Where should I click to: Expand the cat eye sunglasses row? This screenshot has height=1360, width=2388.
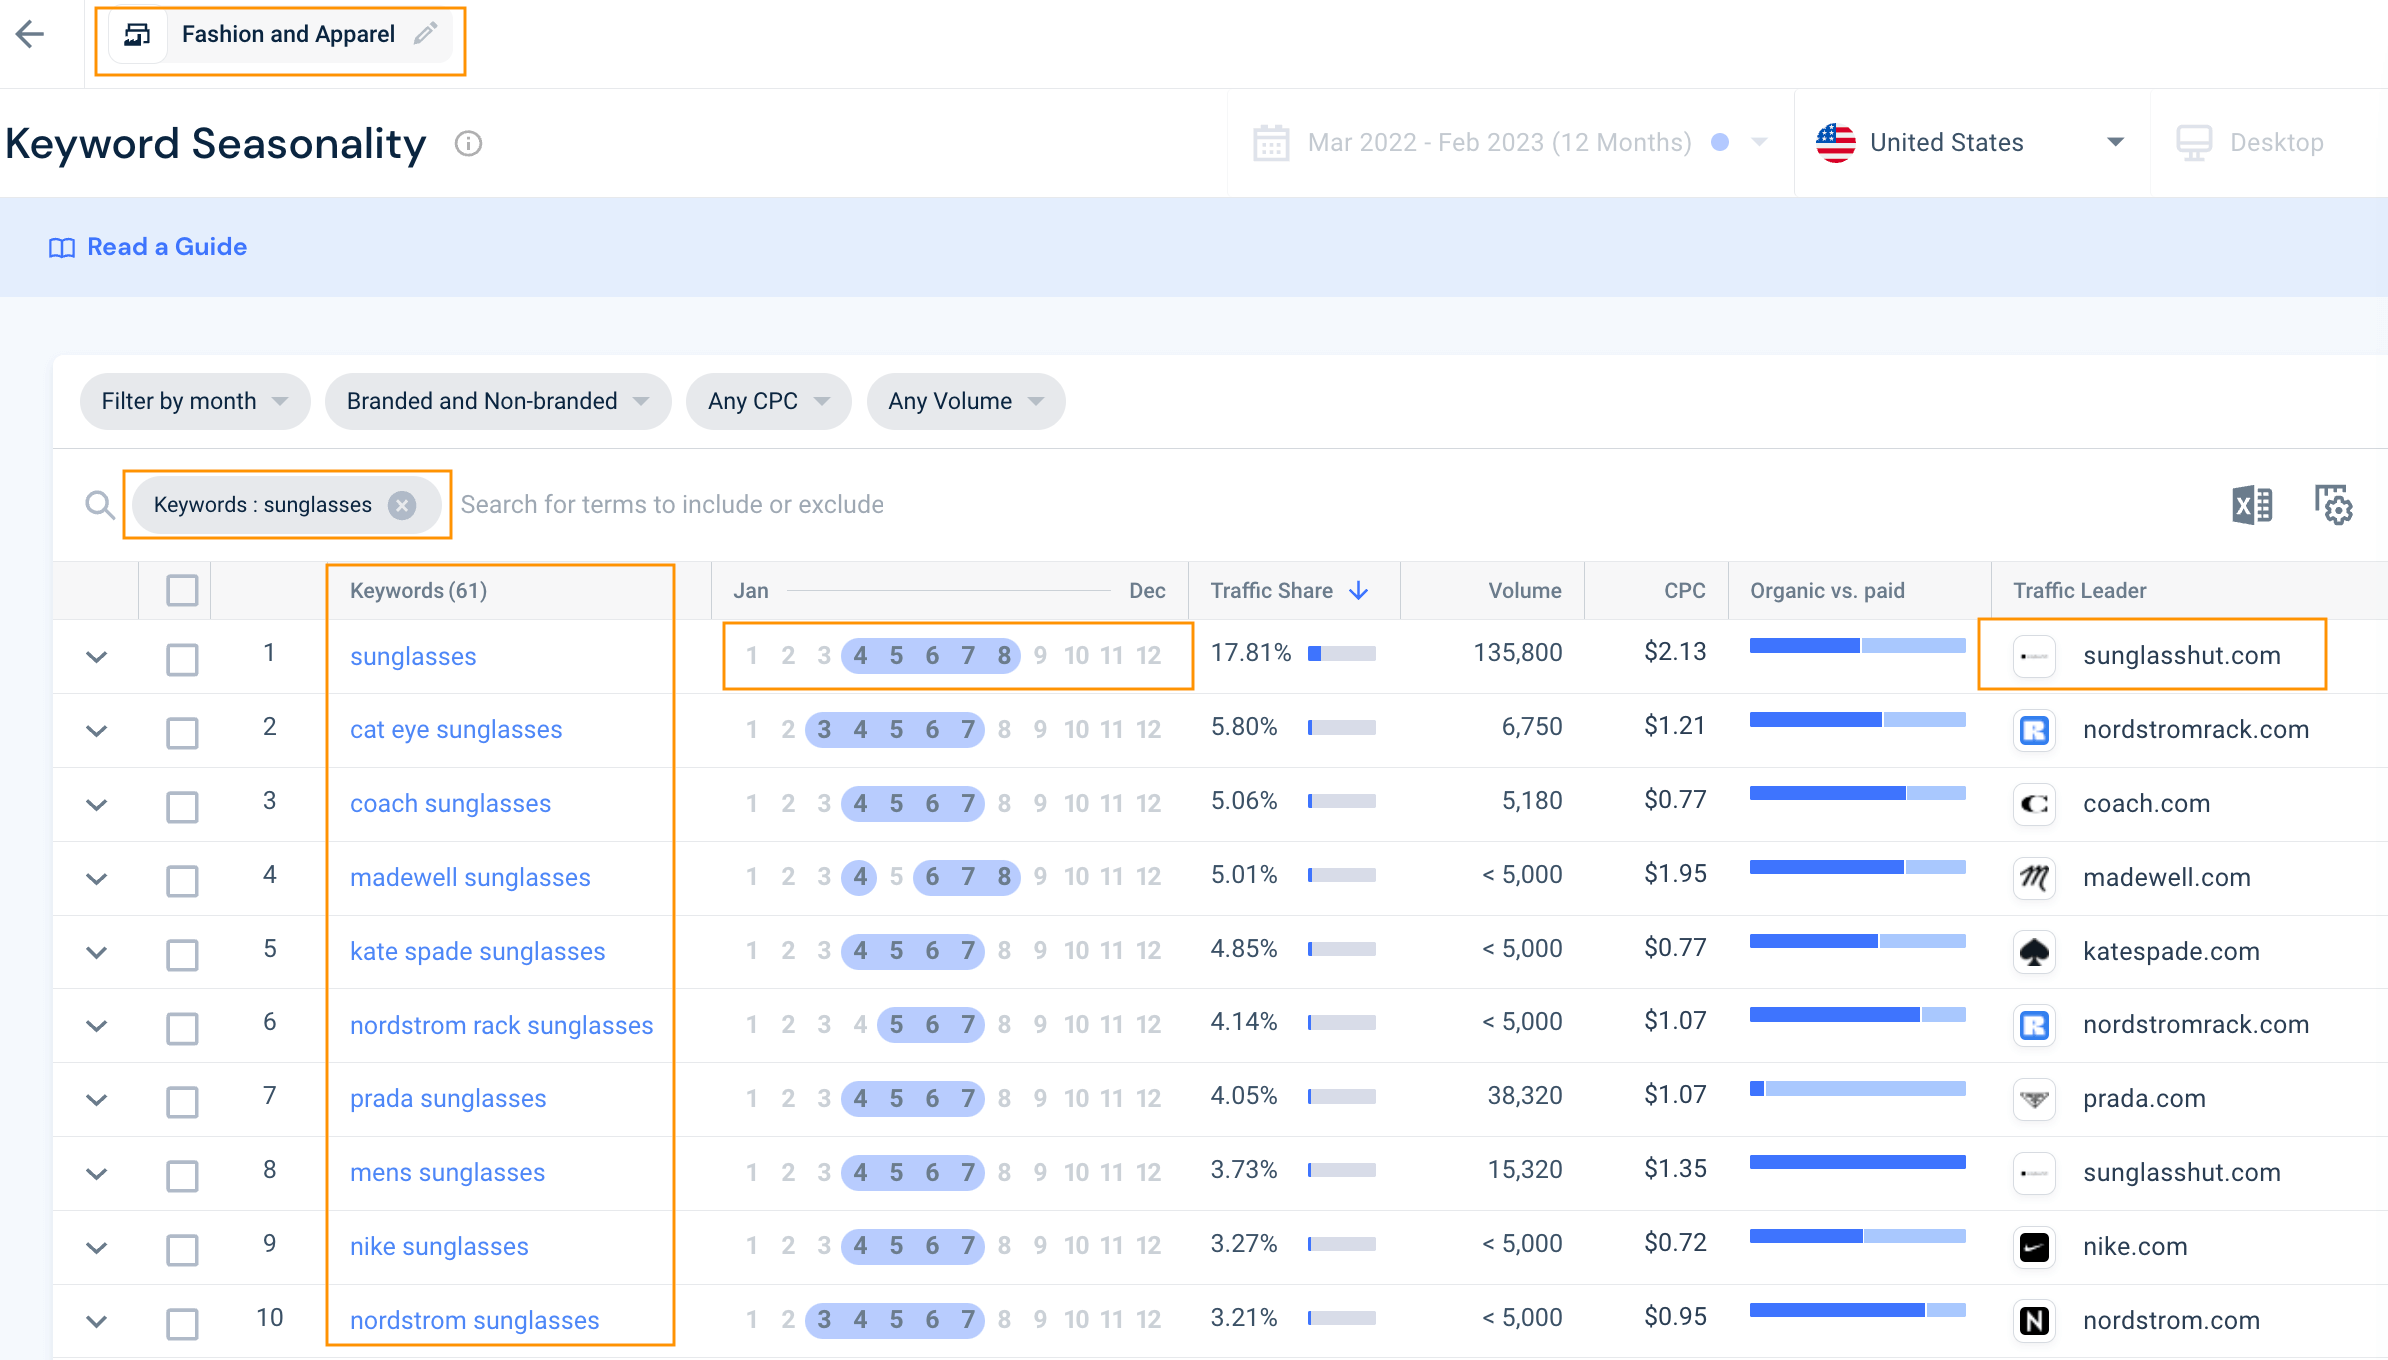pos(96,730)
